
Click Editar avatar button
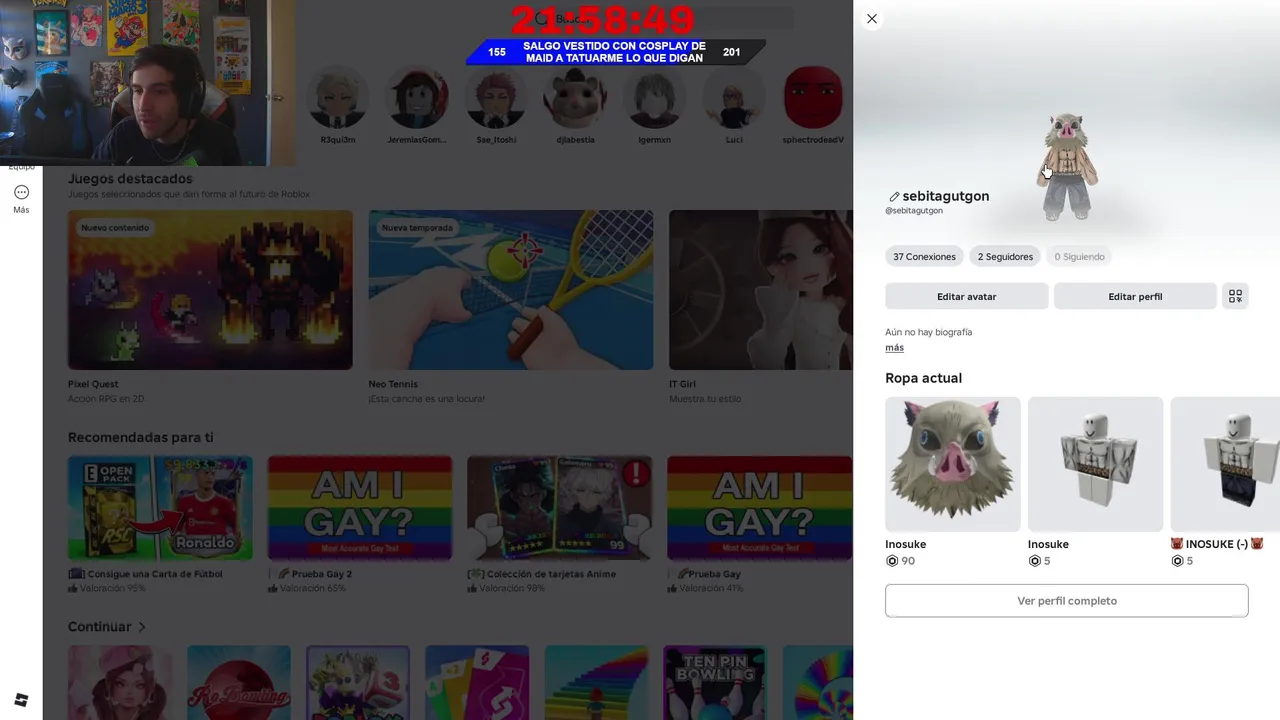(x=966, y=296)
